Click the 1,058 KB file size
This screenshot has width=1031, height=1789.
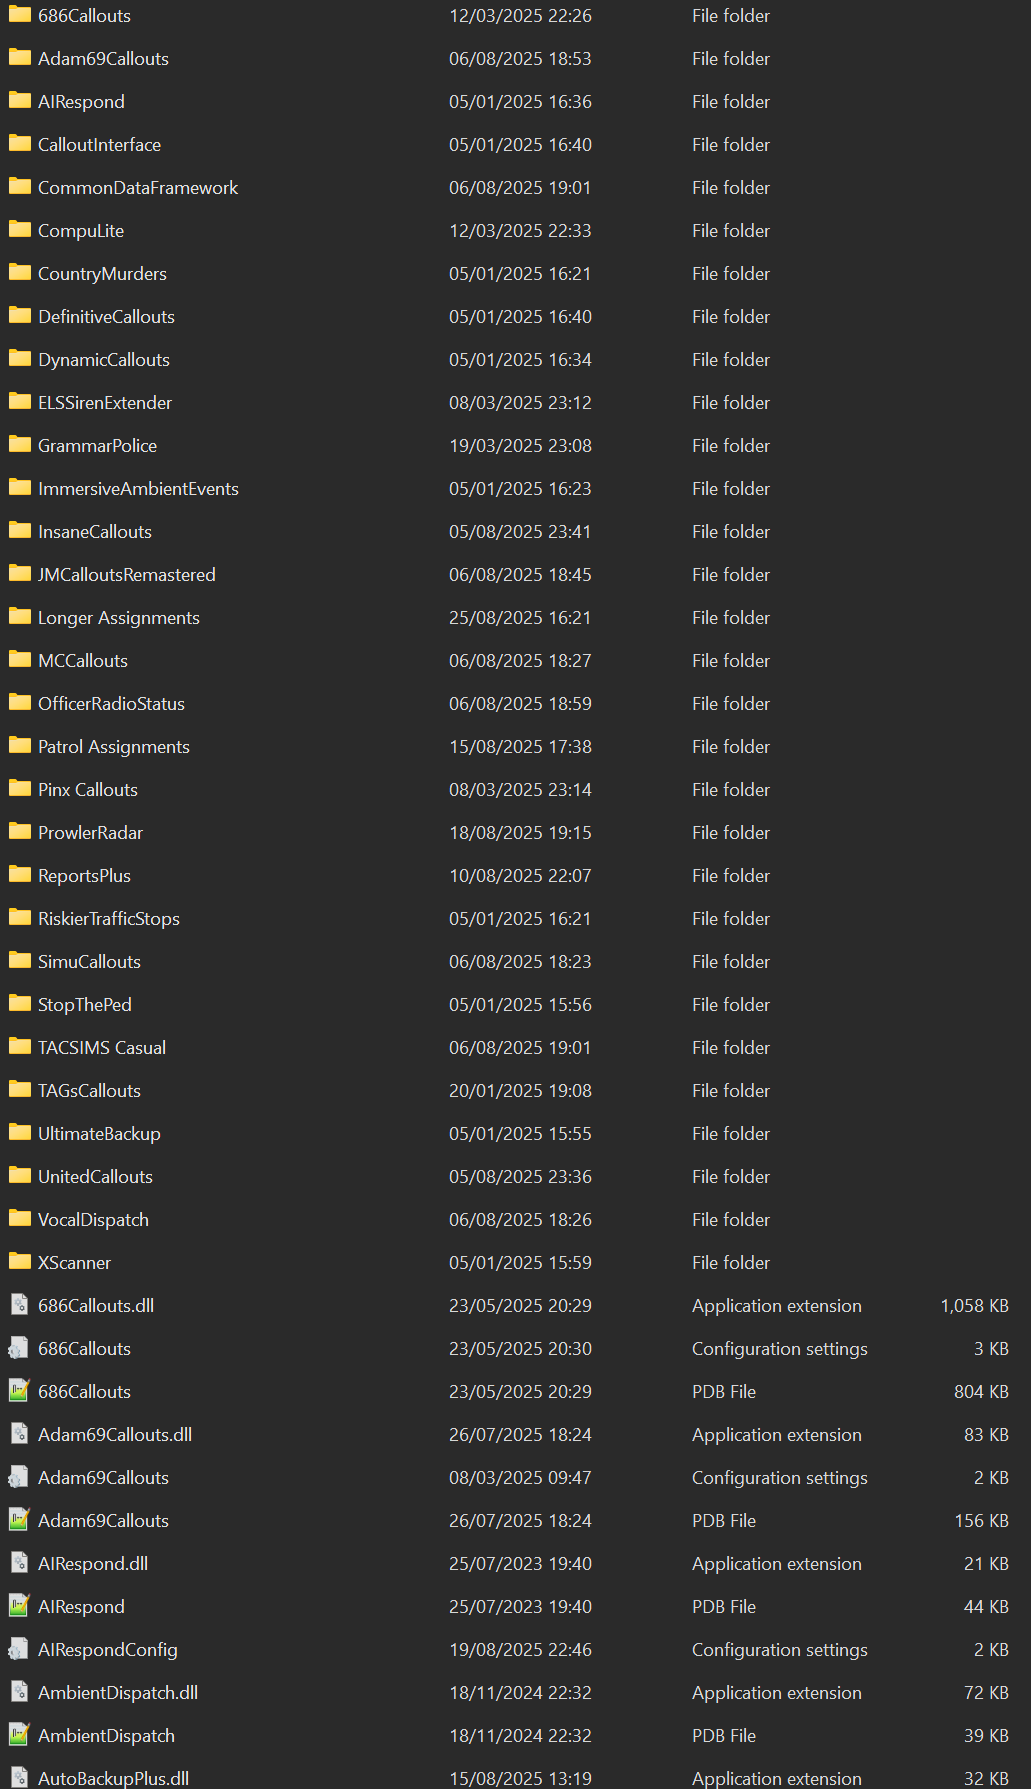[x=974, y=1306]
